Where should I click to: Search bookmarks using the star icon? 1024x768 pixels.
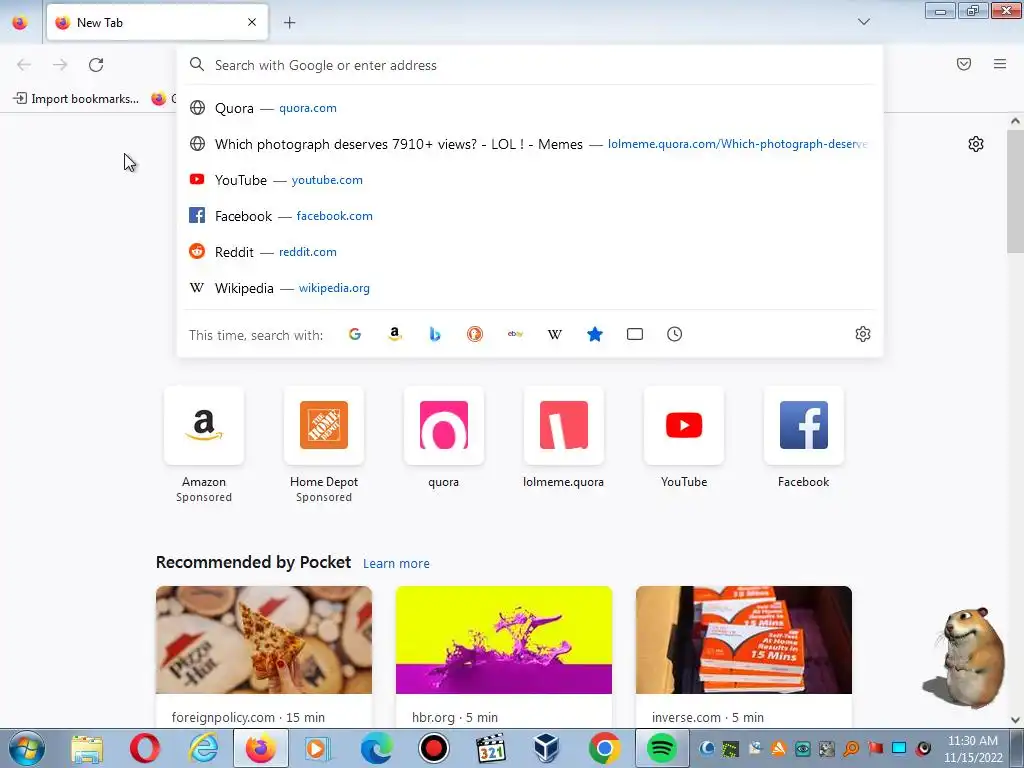tap(594, 334)
